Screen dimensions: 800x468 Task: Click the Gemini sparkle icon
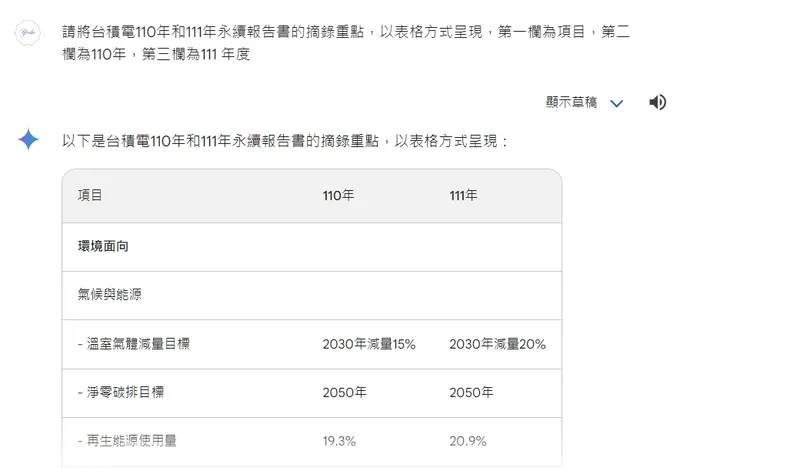tap(28, 140)
